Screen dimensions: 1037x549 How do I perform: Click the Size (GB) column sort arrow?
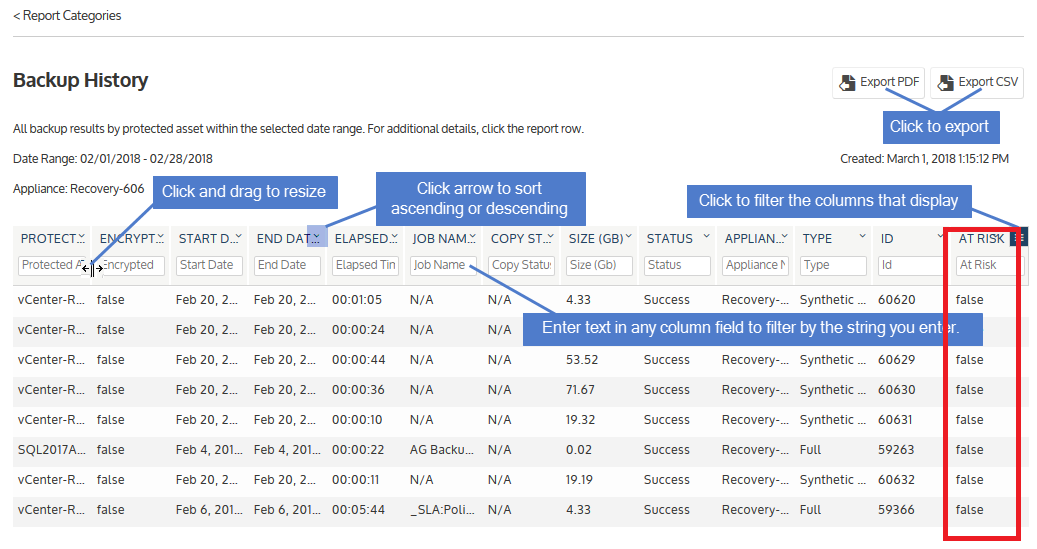tap(629, 238)
